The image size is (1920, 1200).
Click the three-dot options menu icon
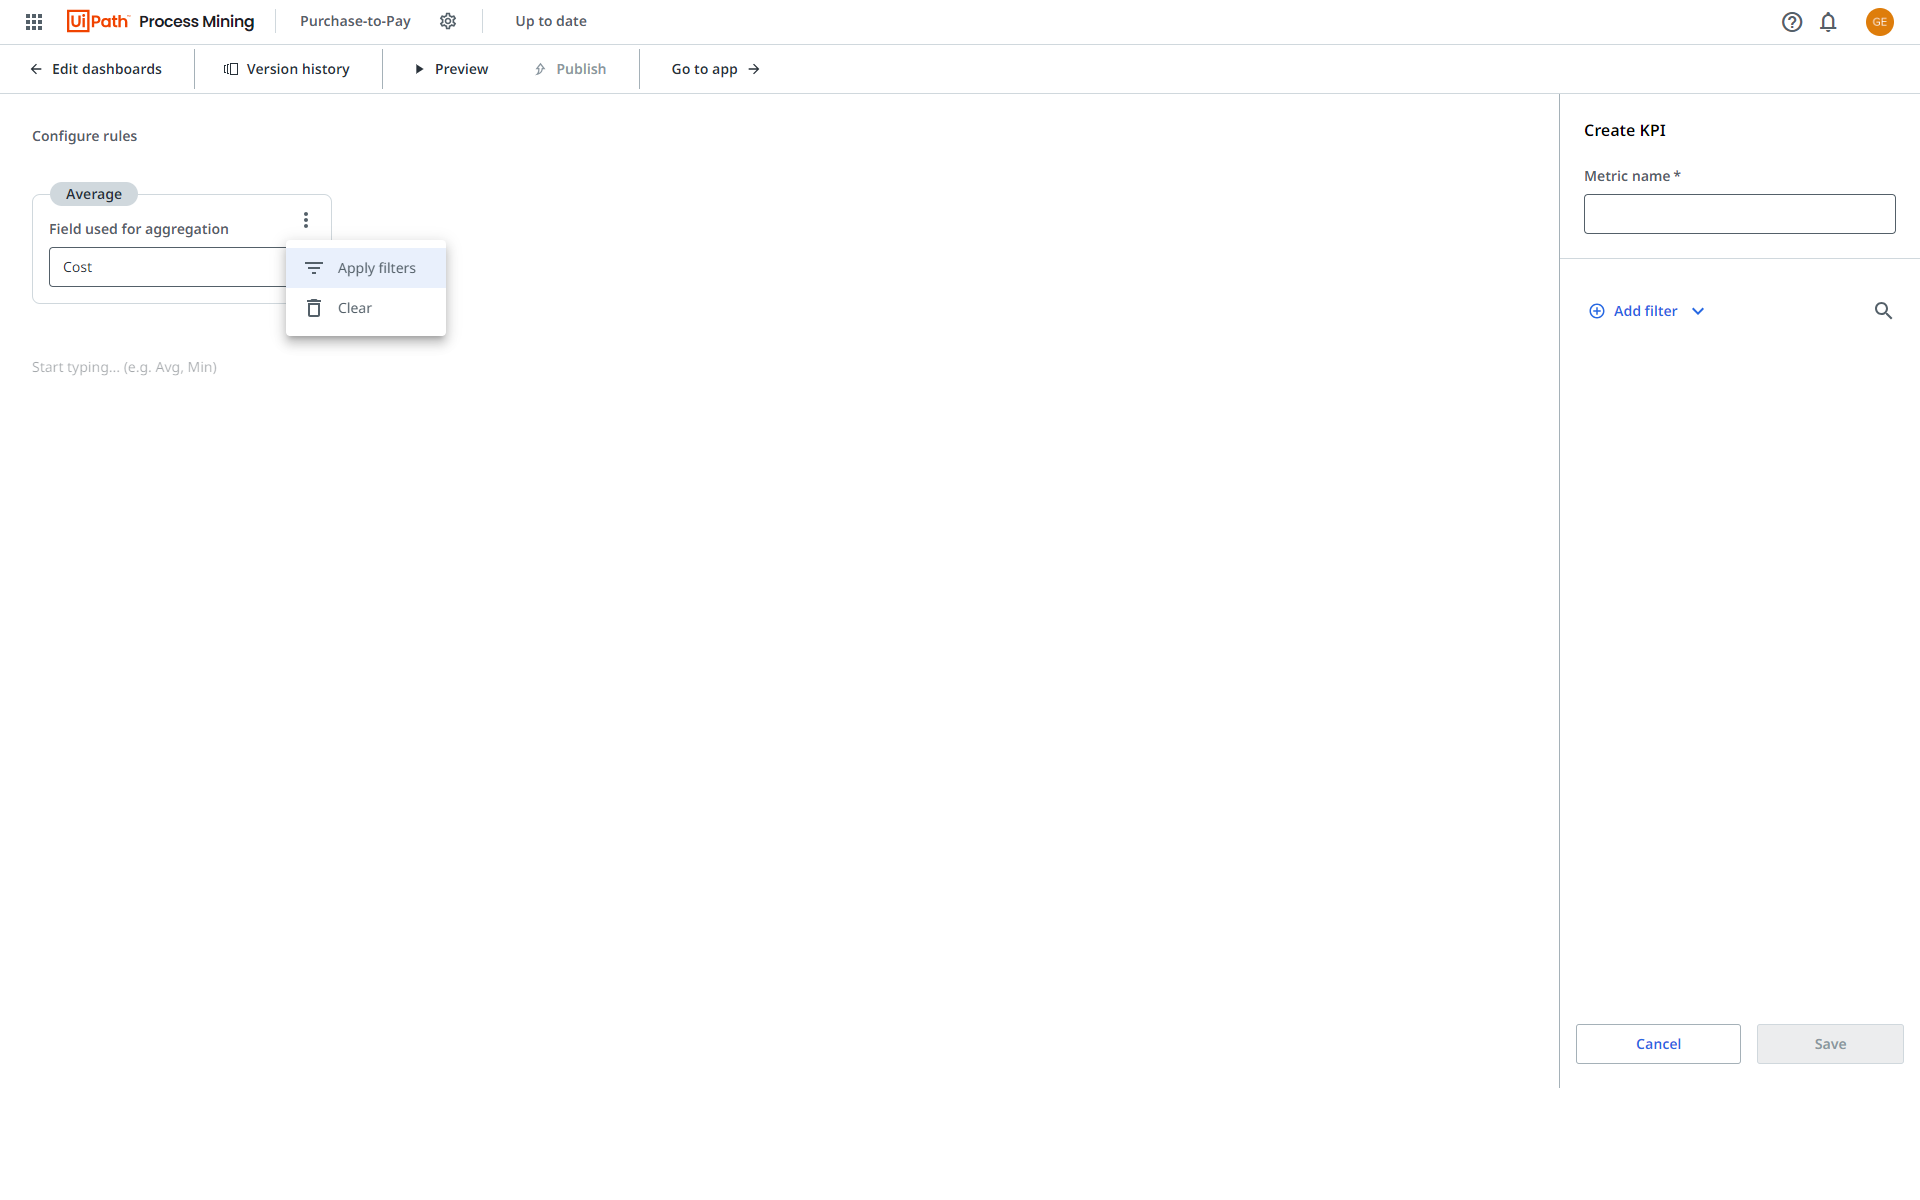pos(307,220)
